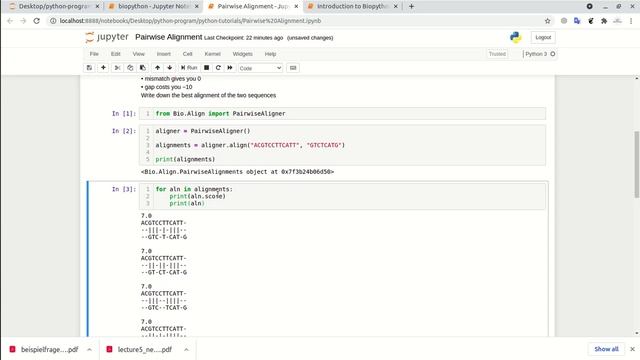
Task: Open the Insert menu
Action: tap(164, 54)
